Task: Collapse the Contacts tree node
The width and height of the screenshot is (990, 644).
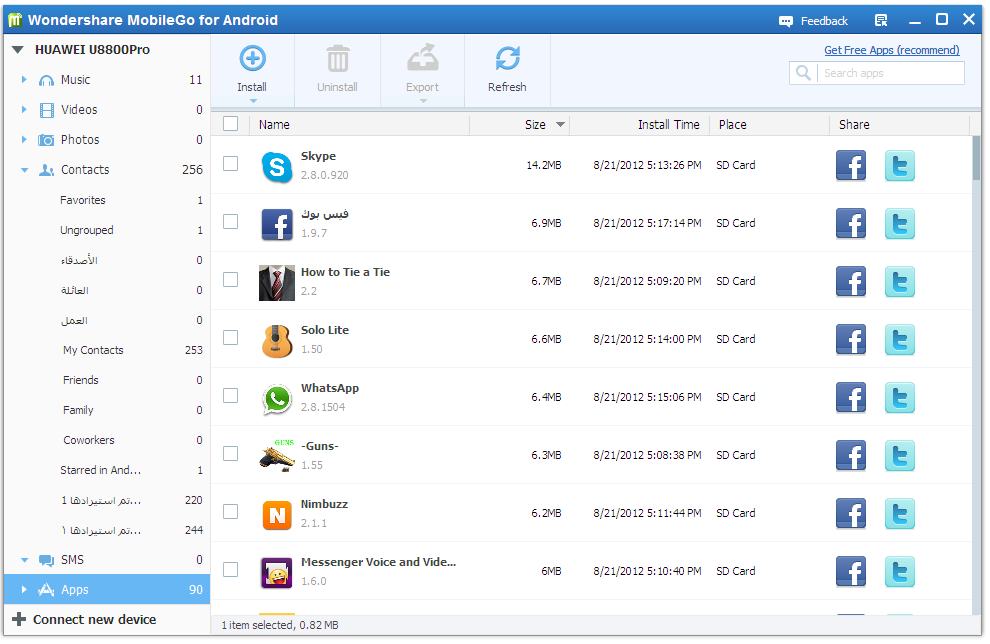Action: [25, 170]
